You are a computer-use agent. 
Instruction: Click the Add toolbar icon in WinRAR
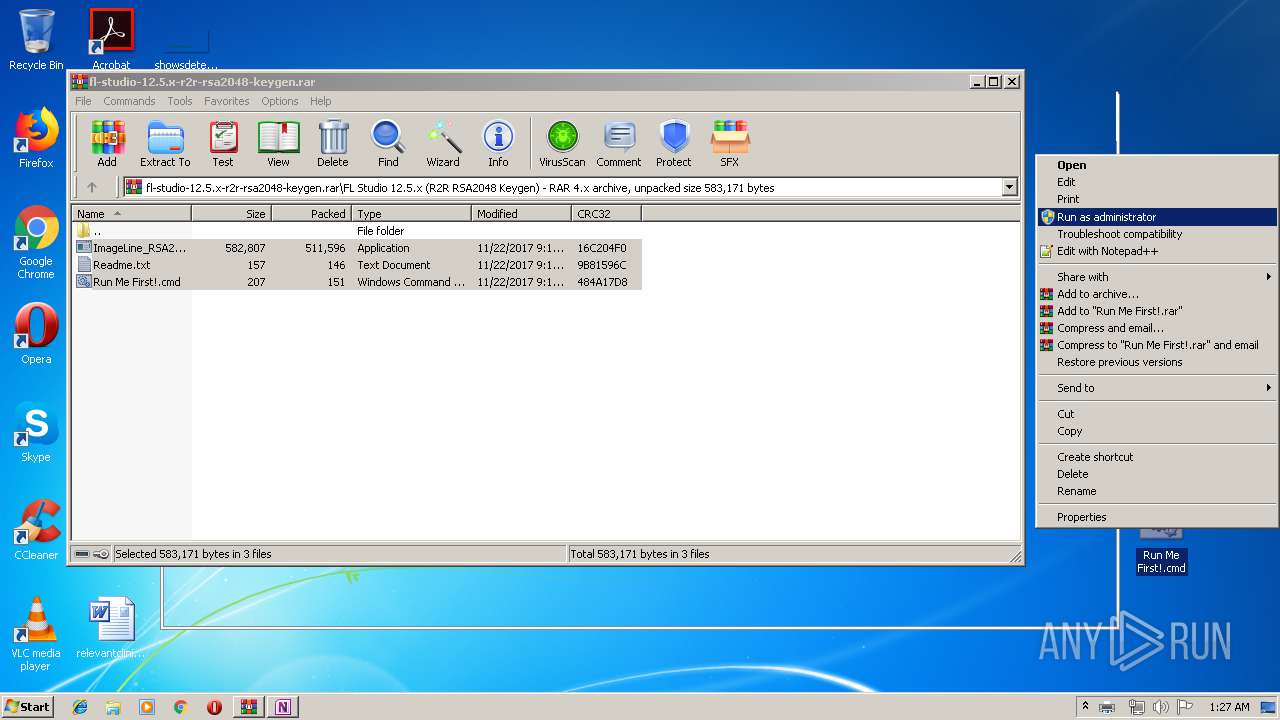coord(107,144)
